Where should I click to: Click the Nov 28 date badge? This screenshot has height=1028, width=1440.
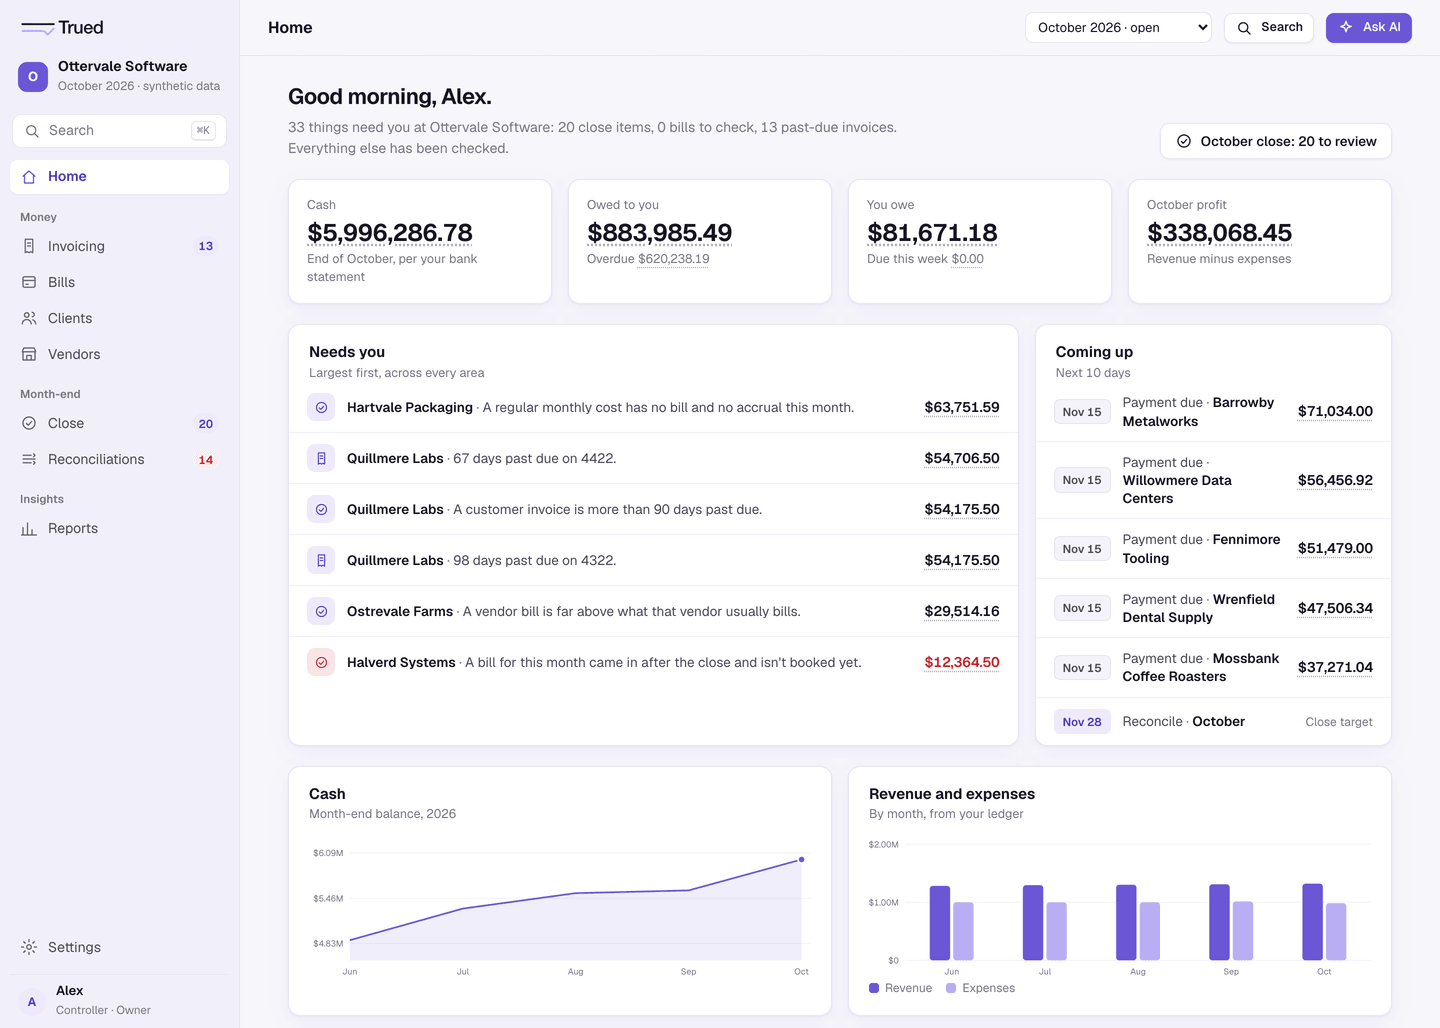point(1082,722)
